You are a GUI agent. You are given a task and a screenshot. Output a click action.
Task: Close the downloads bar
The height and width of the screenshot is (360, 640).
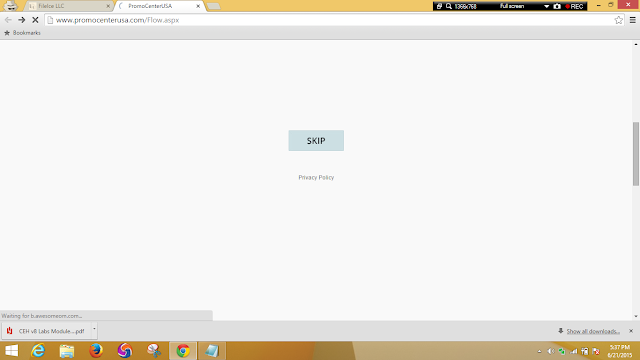pos(631,331)
